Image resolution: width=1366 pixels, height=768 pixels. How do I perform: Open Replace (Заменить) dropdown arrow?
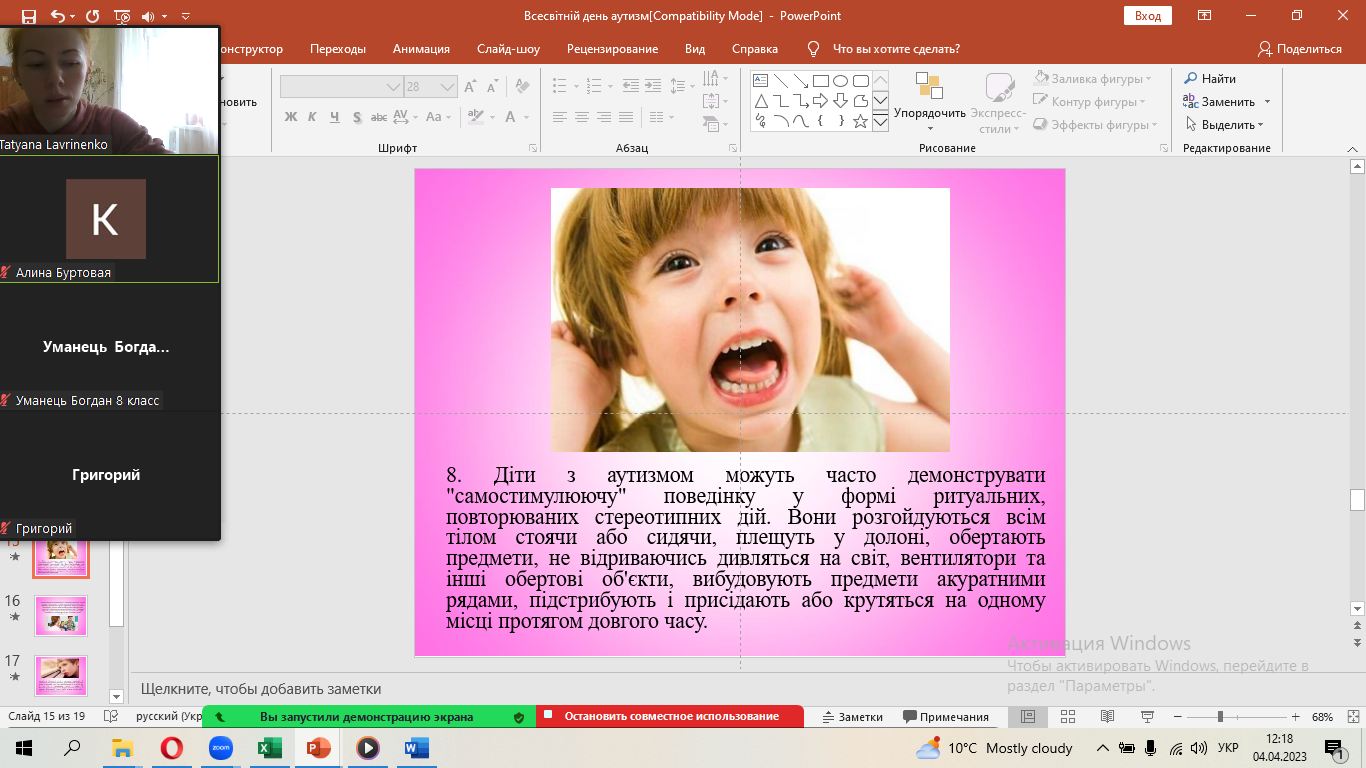(x=1267, y=102)
